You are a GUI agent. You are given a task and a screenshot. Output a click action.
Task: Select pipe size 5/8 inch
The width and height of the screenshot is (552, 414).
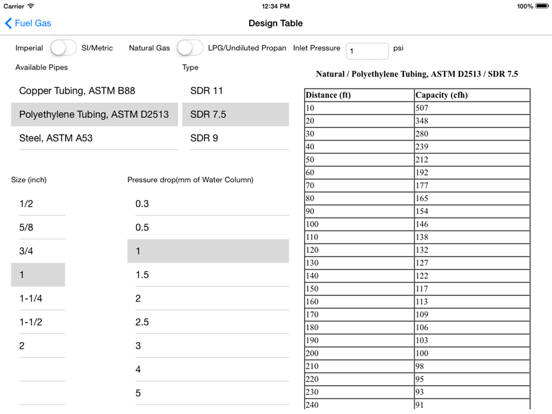pos(38,227)
